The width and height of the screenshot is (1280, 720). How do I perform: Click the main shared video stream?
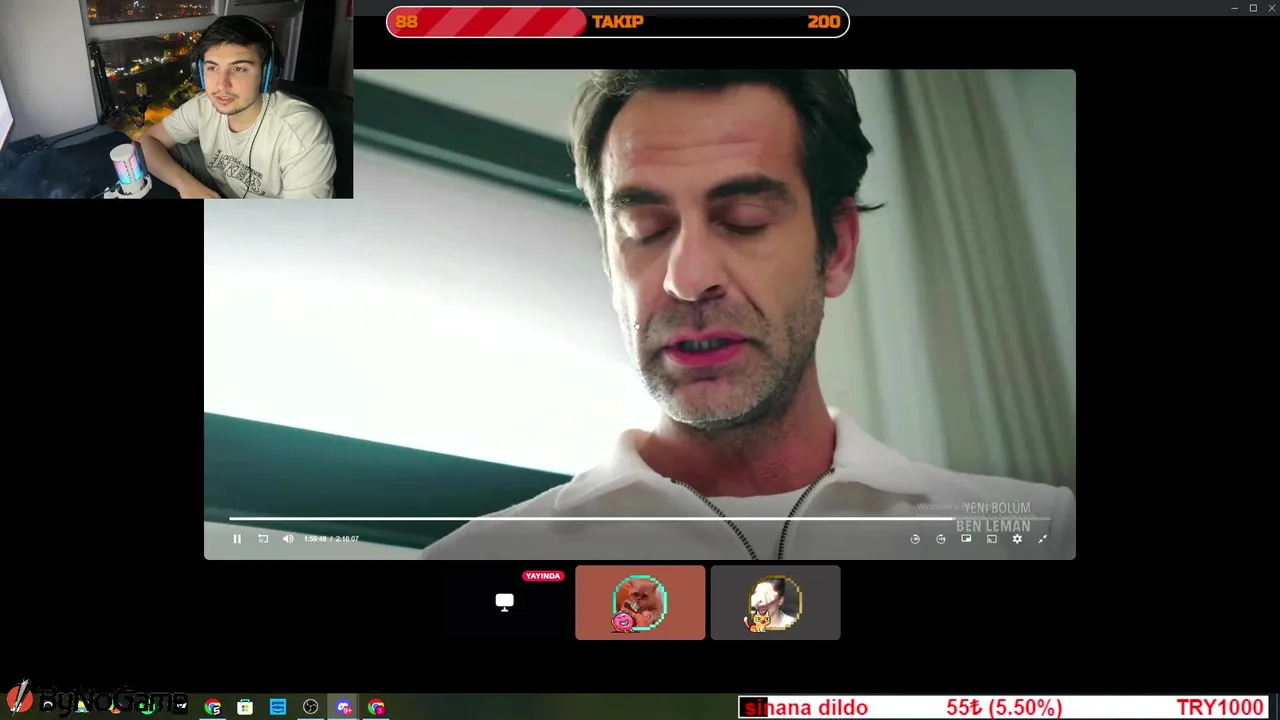pyautogui.click(x=640, y=314)
